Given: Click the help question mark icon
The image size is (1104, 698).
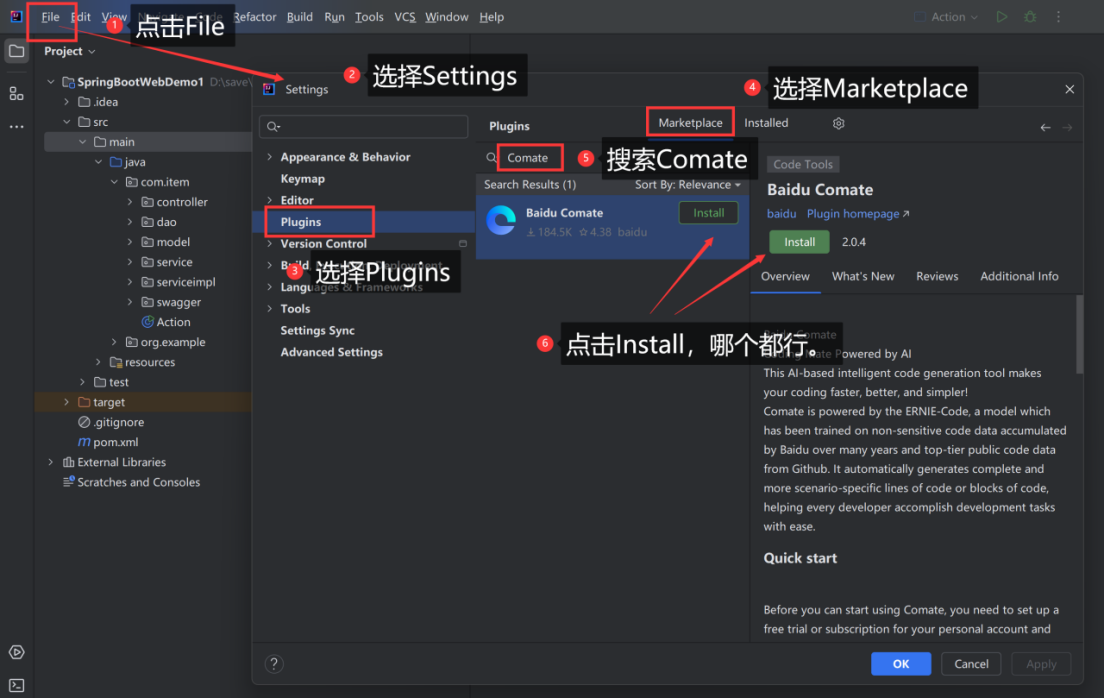Looking at the screenshot, I should click(274, 663).
